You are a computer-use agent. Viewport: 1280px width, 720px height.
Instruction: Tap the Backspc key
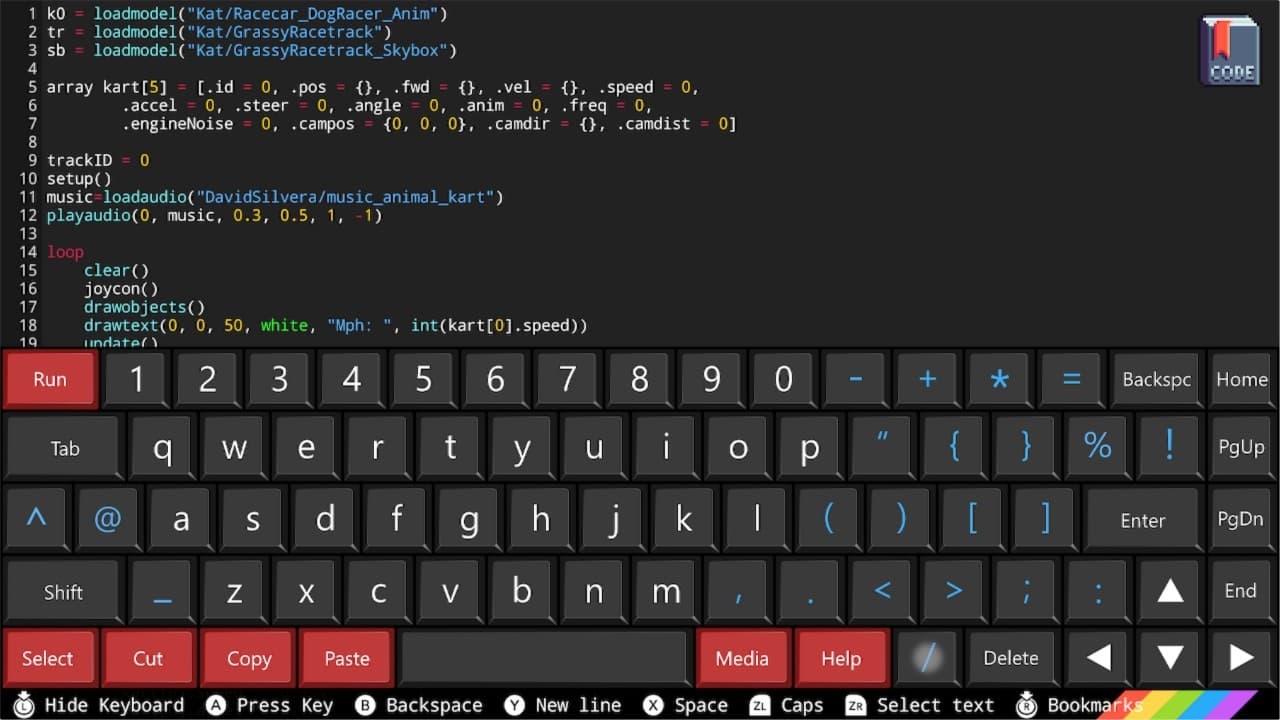point(1156,379)
